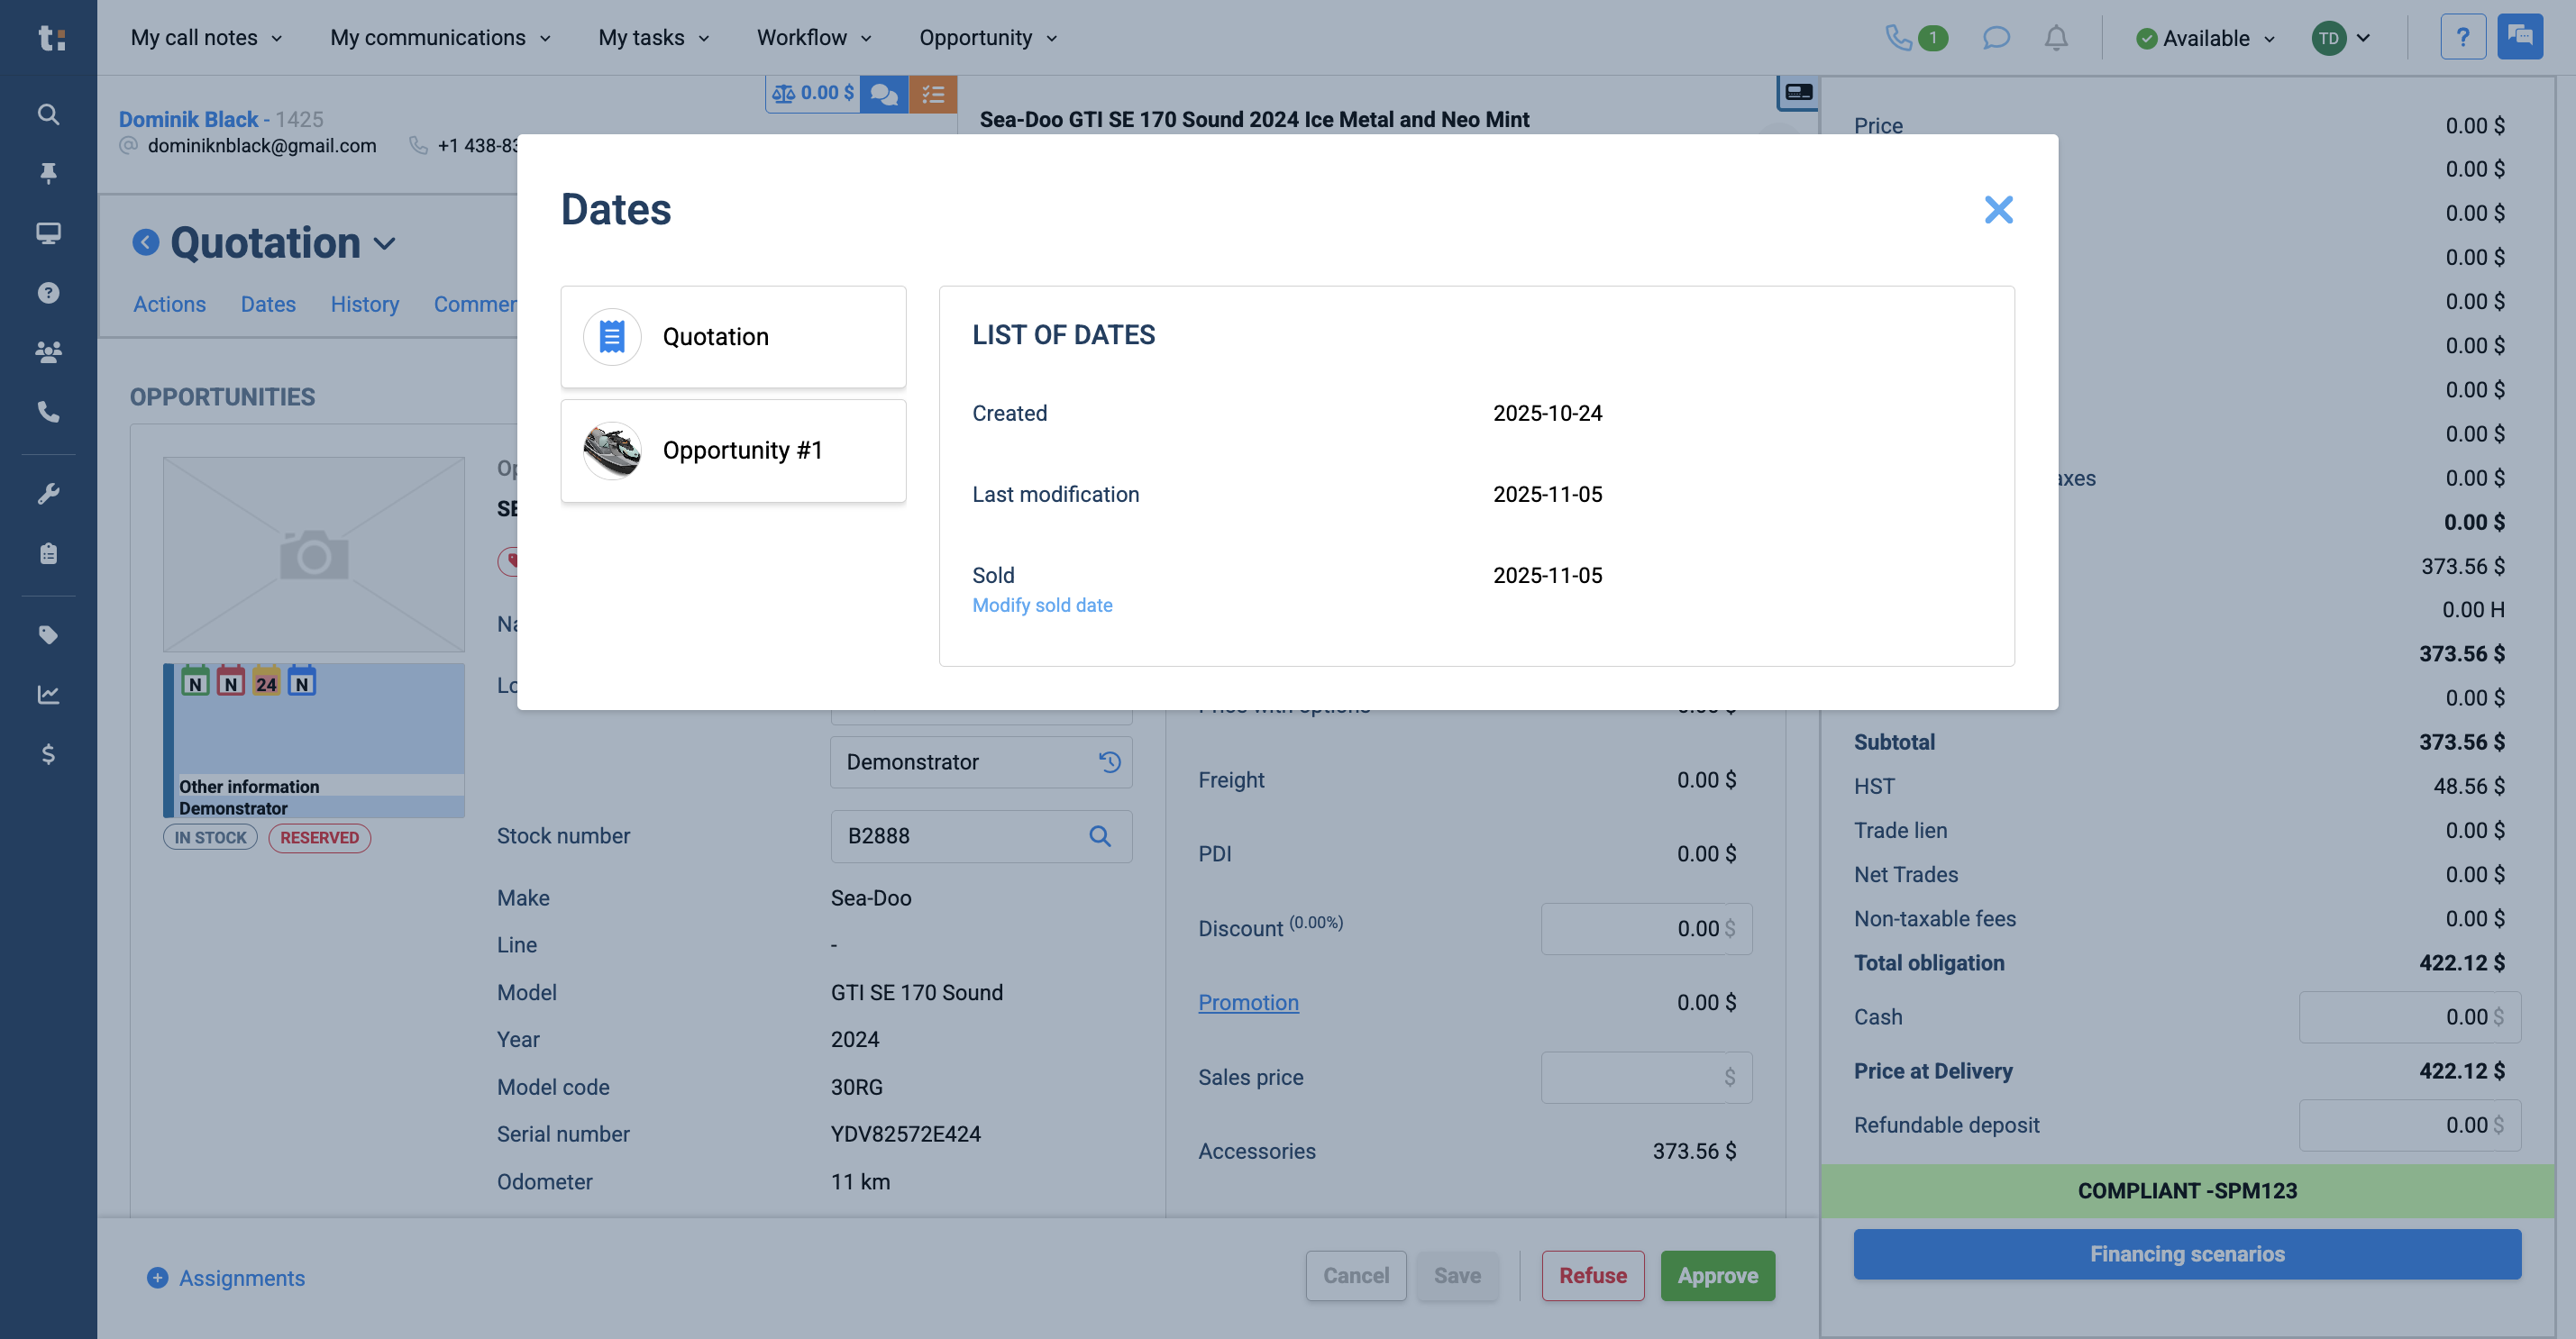
Task: Open the wrench tools icon in sidebar
Action: (x=48, y=494)
